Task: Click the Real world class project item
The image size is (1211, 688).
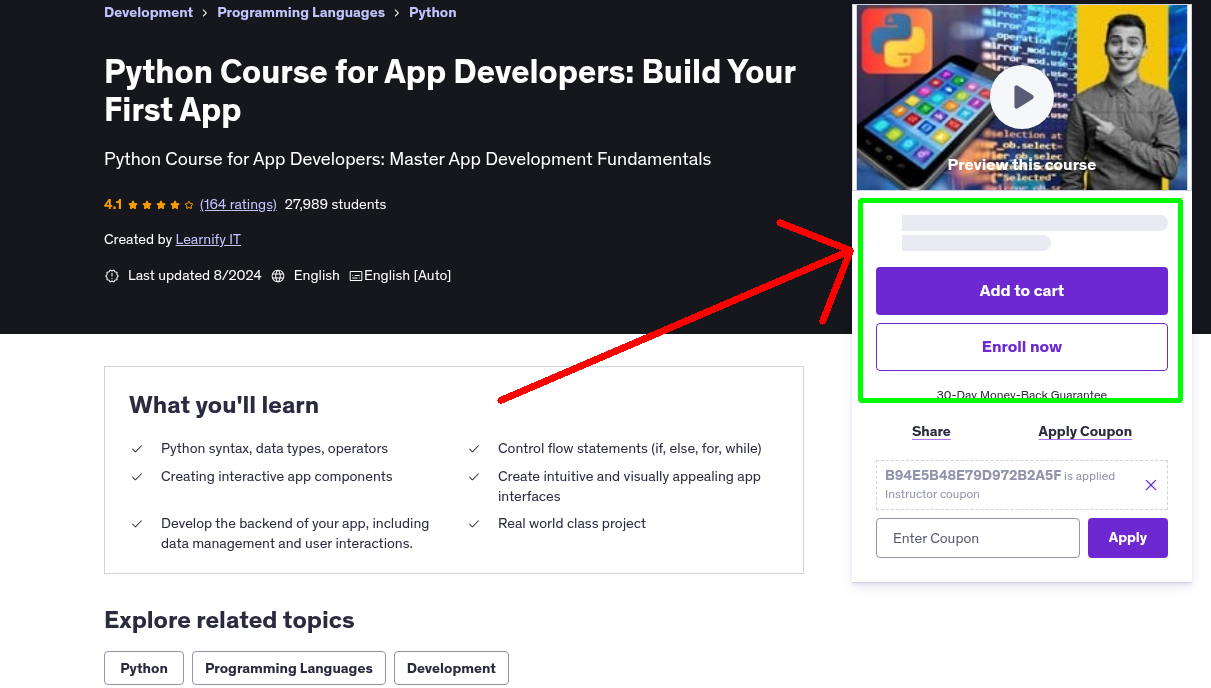Action: click(x=572, y=524)
